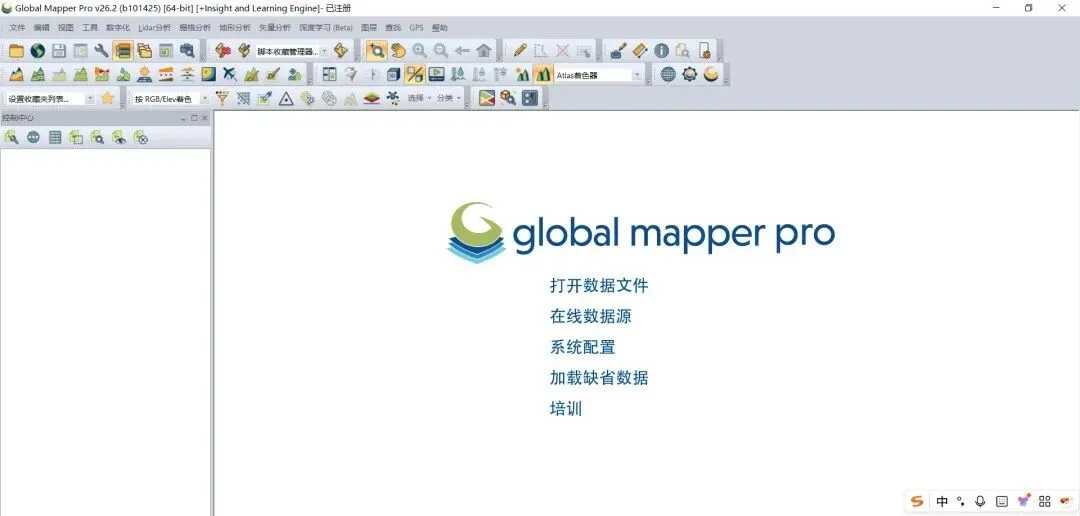Click the binoculars search icon
This screenshot has width=1080, height=516.
click(x=187, y=50)
